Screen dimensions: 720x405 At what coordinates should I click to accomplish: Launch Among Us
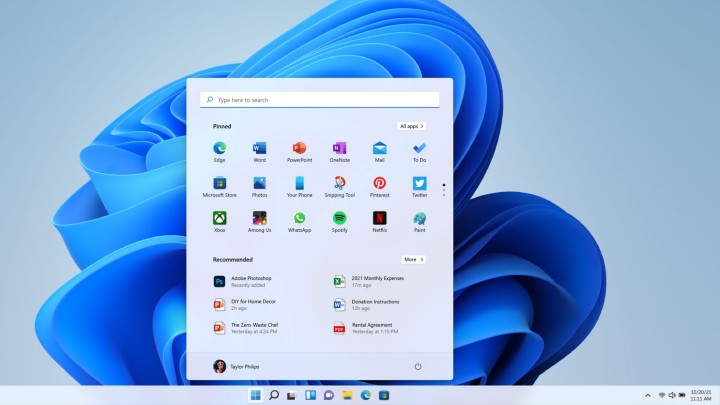[x=259, y=222]
